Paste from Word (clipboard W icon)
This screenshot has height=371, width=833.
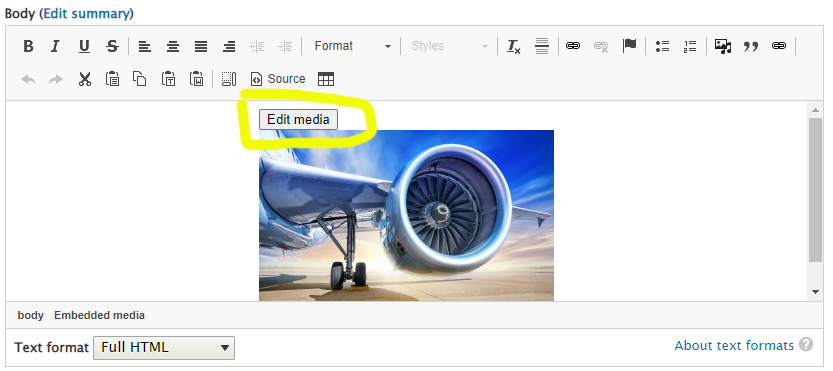tap(197, 79)
